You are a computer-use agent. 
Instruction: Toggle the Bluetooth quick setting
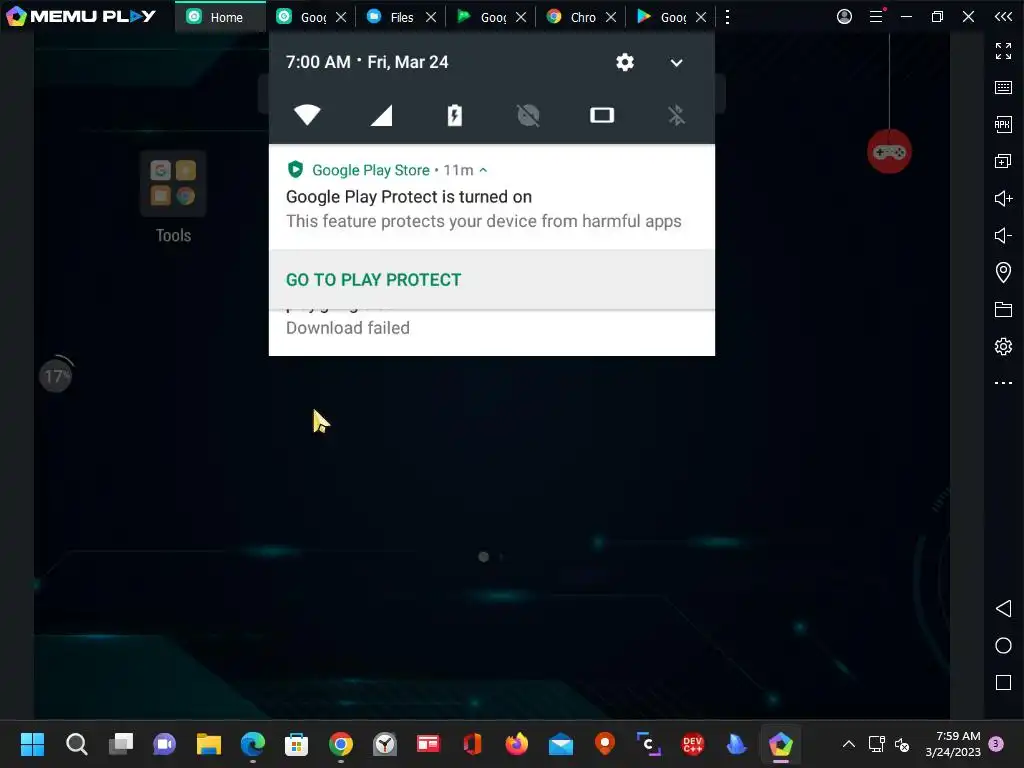(x=676, y=115)
